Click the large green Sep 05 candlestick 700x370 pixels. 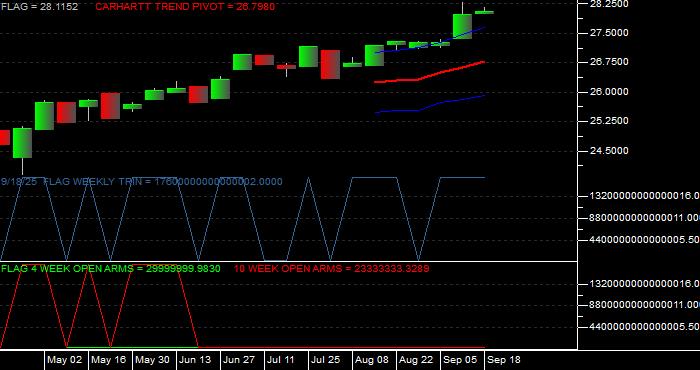462,26
